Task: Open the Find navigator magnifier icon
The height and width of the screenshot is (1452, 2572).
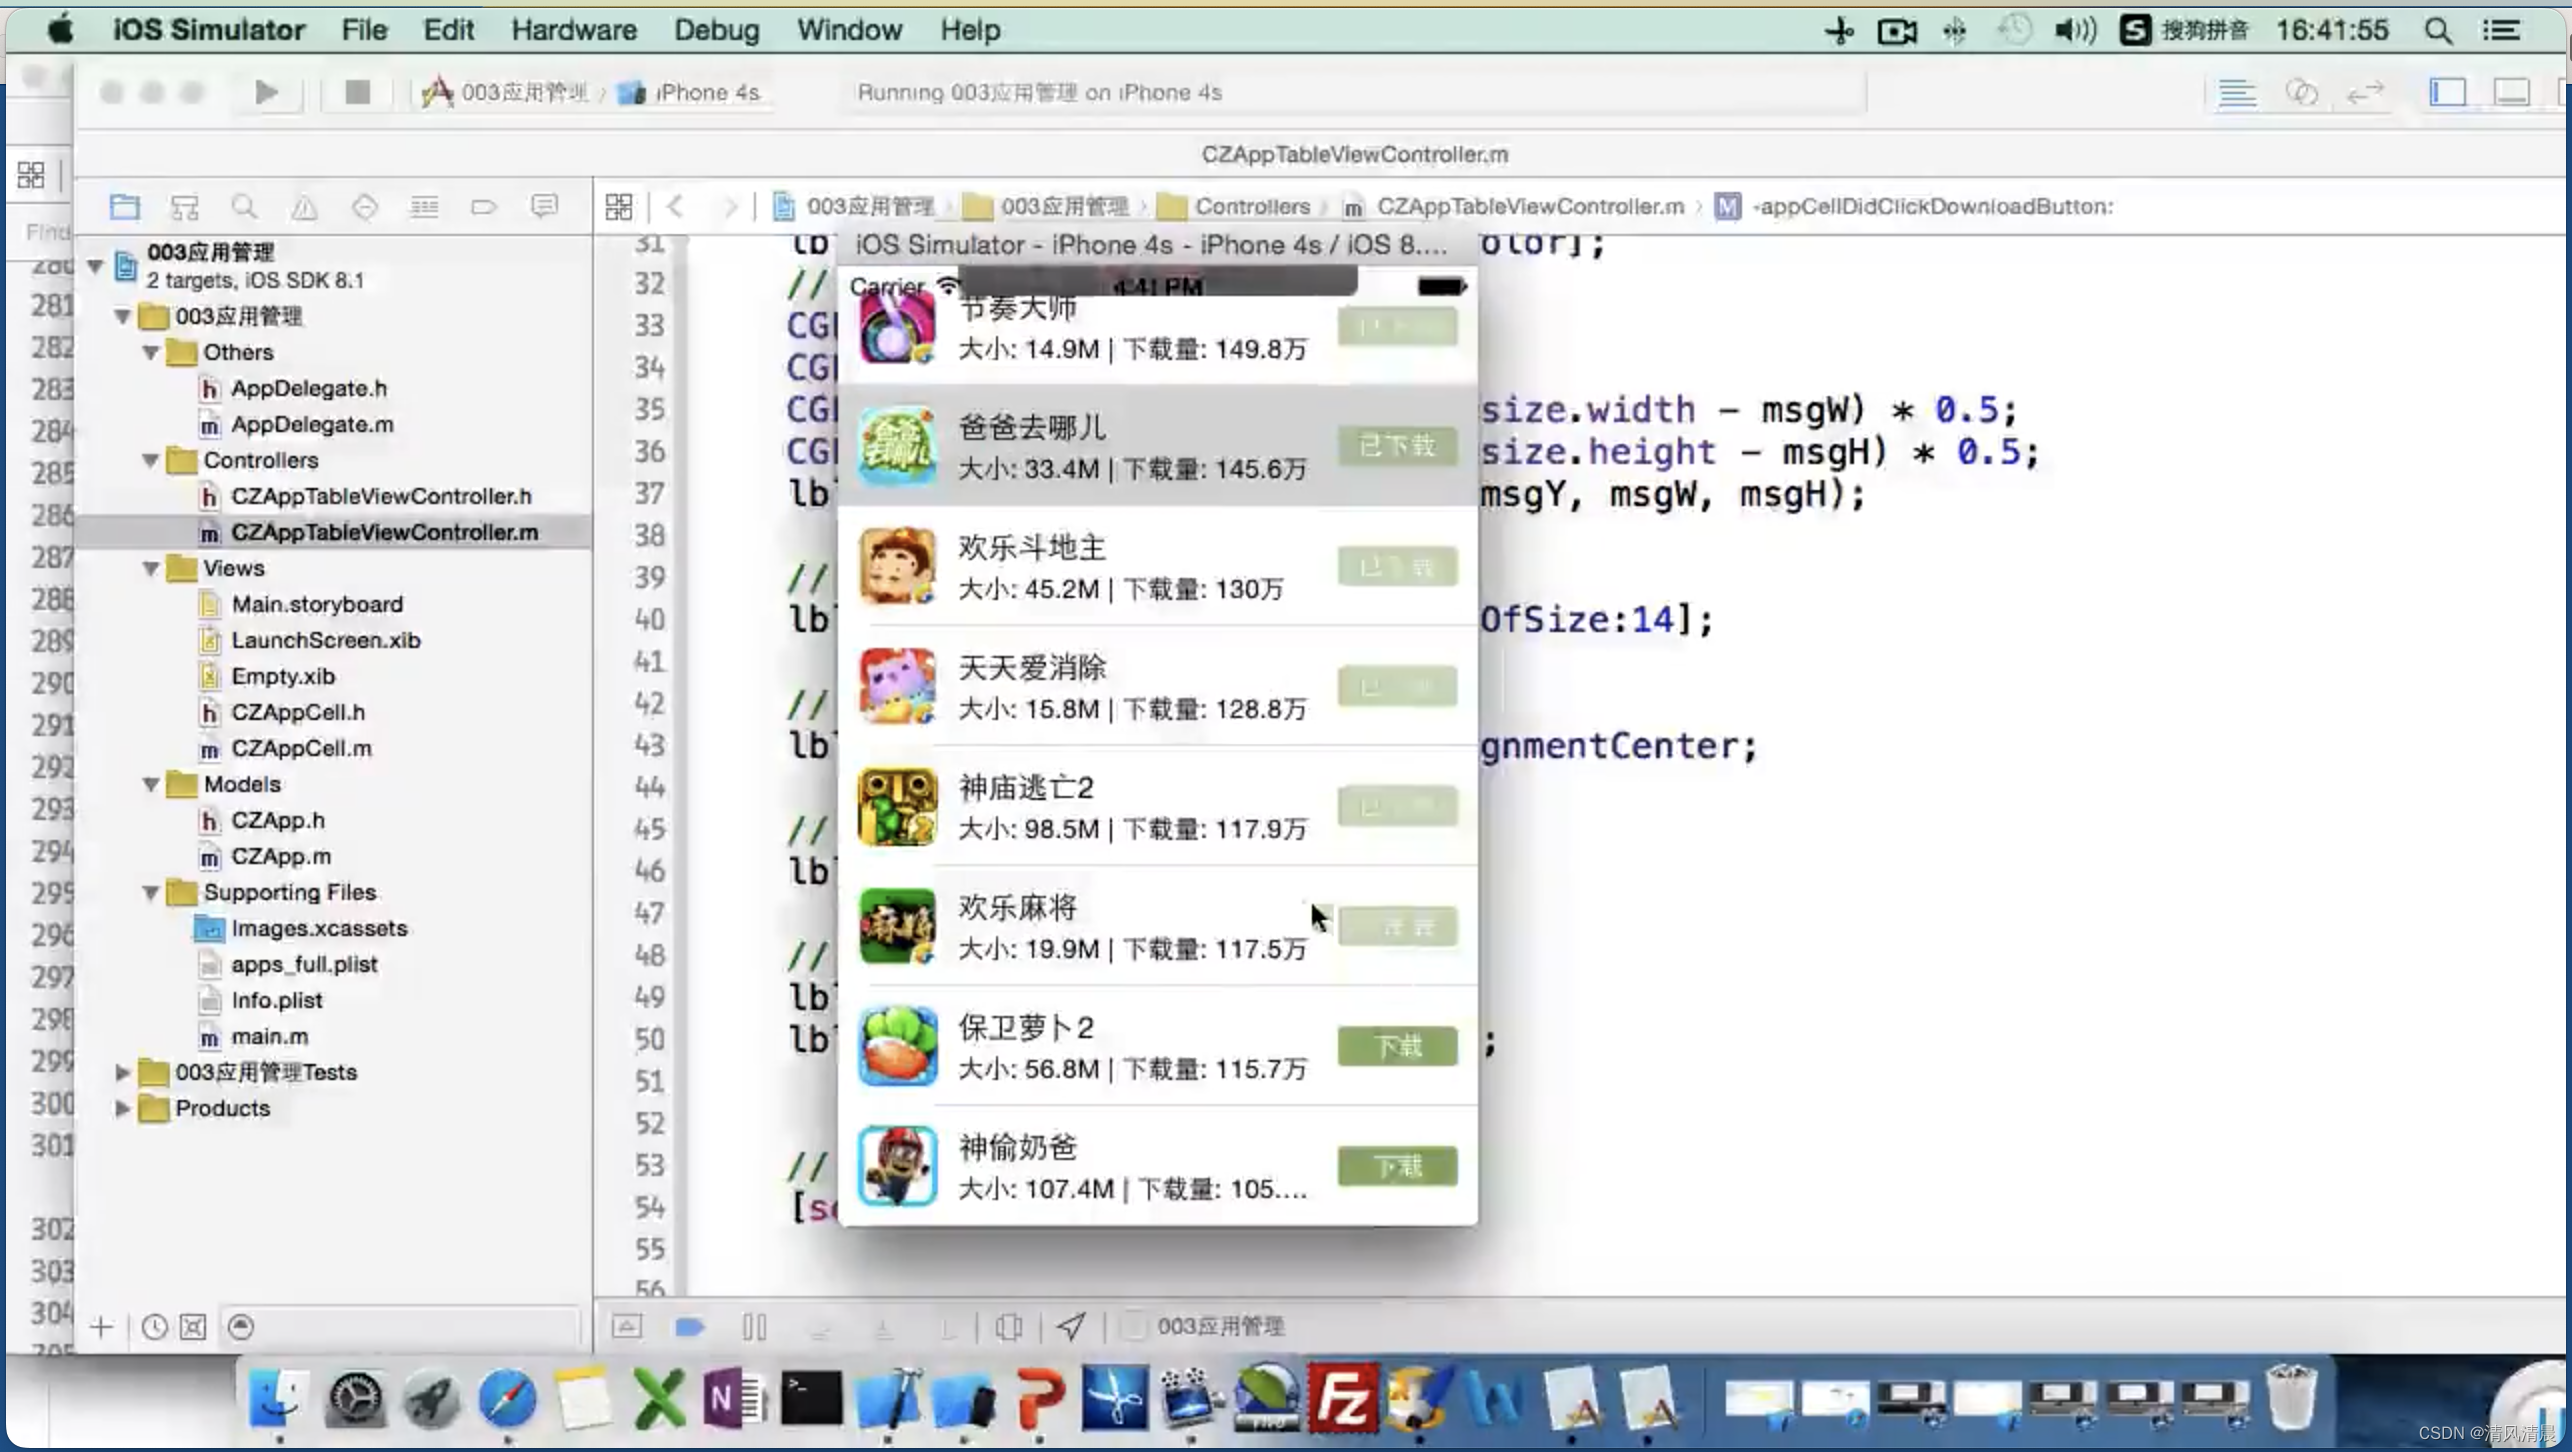Action: pyautogui.click(x=244, y=207)
